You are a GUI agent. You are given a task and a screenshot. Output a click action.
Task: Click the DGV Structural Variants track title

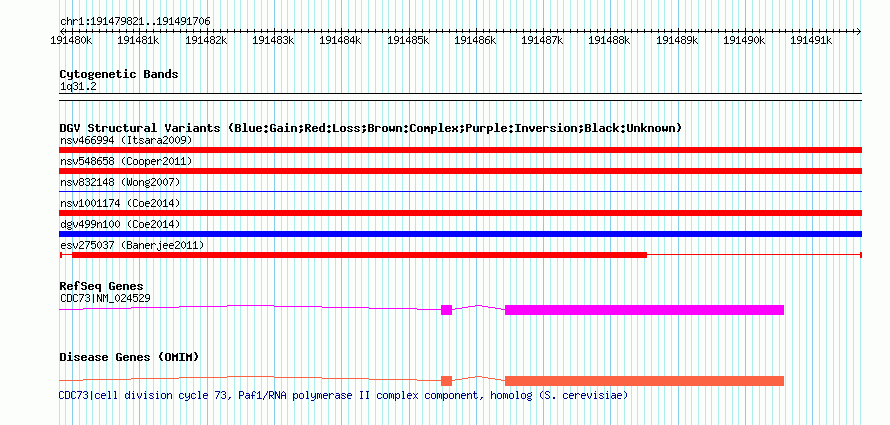371,128
